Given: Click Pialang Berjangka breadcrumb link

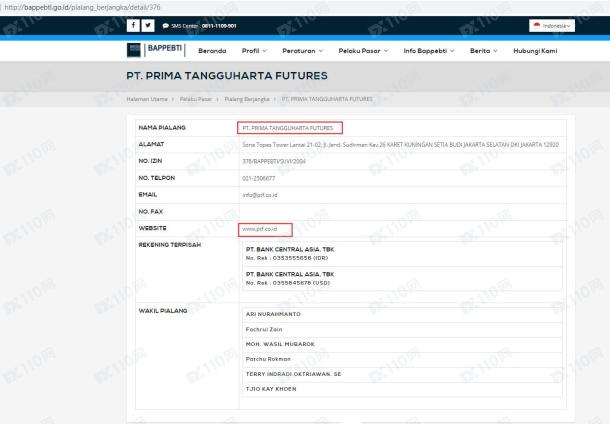Looking at the screenshot, I should point(247,99).
